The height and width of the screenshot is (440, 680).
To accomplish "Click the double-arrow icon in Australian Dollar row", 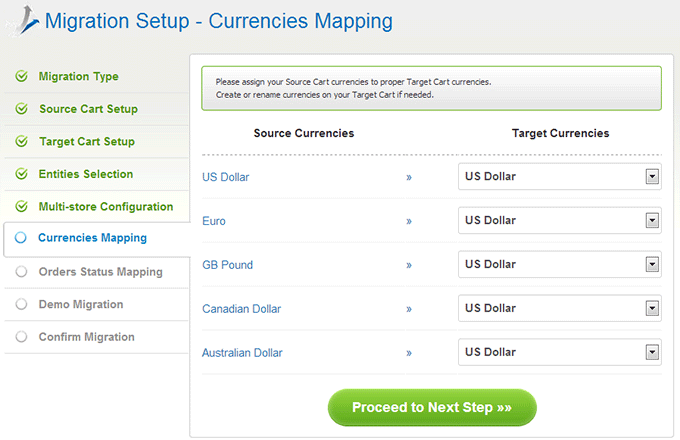I will tap(409, 353).
